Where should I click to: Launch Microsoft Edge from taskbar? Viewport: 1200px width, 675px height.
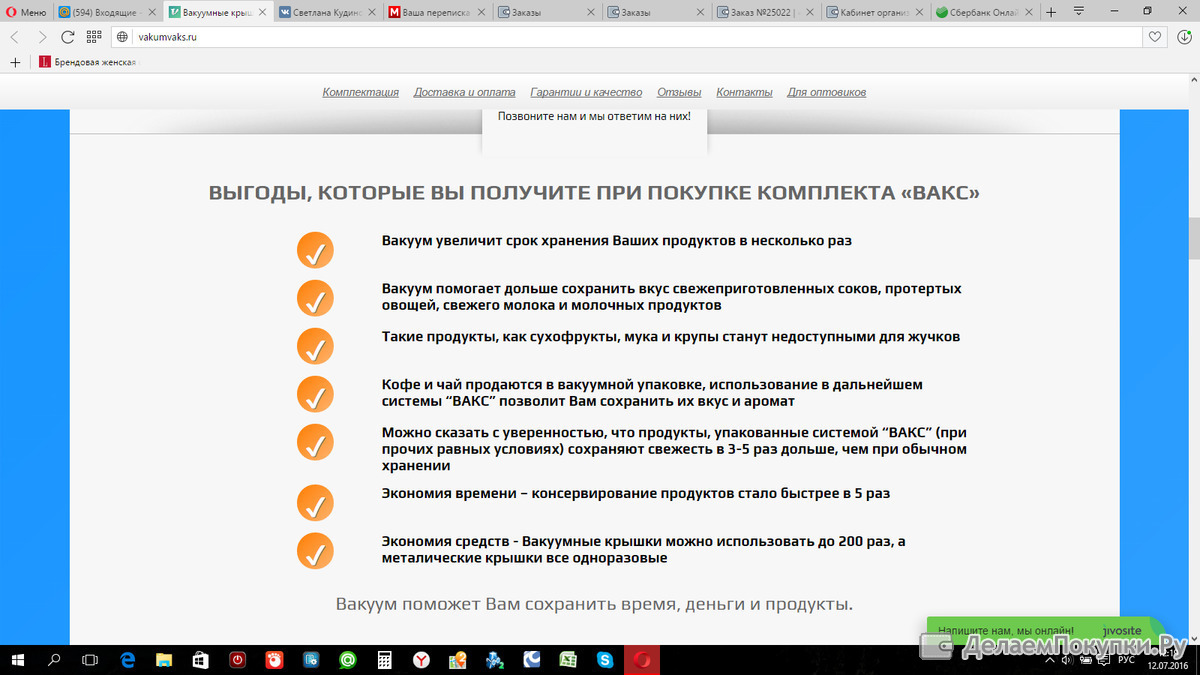click(128, 659)
